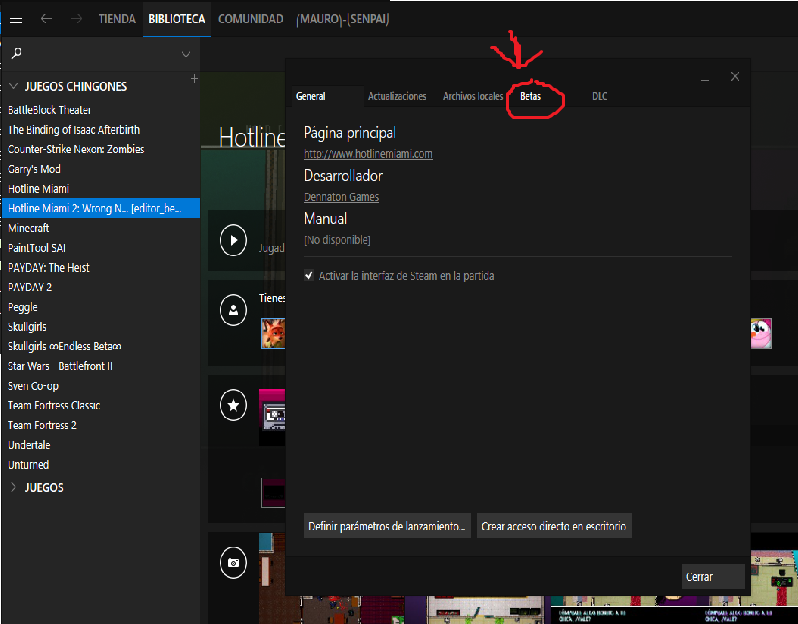Select Minecraft in the game list

(101, 228)
